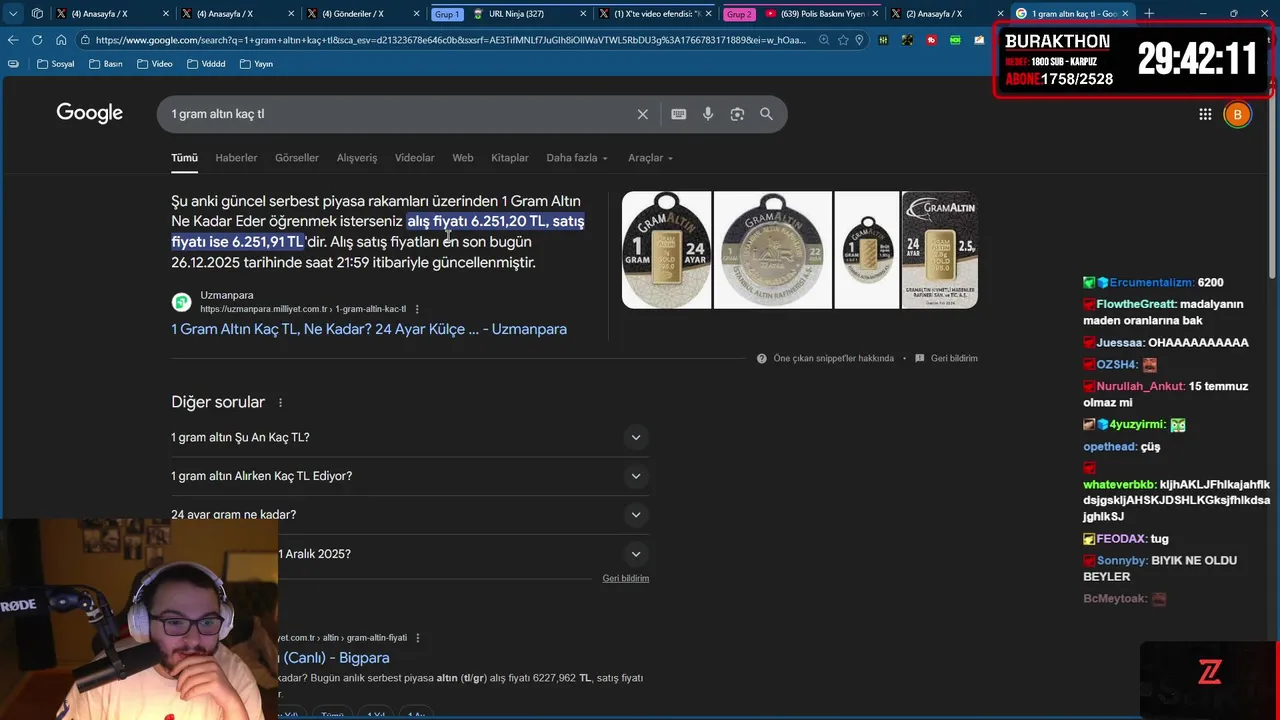The width and height of the screenshot is (1280, 720).
Task: Open more options for Diğer sorular
Action: 280,402
